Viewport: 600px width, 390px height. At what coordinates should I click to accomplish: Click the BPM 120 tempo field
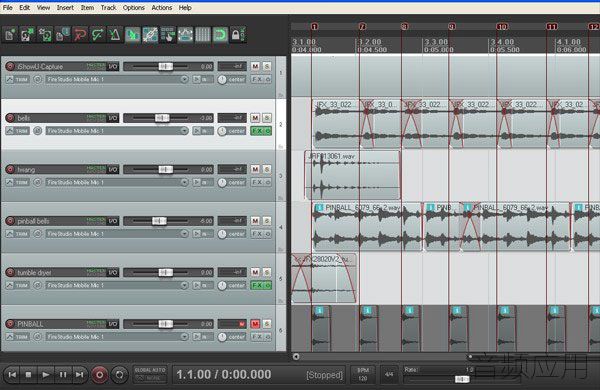coord(362,374)
